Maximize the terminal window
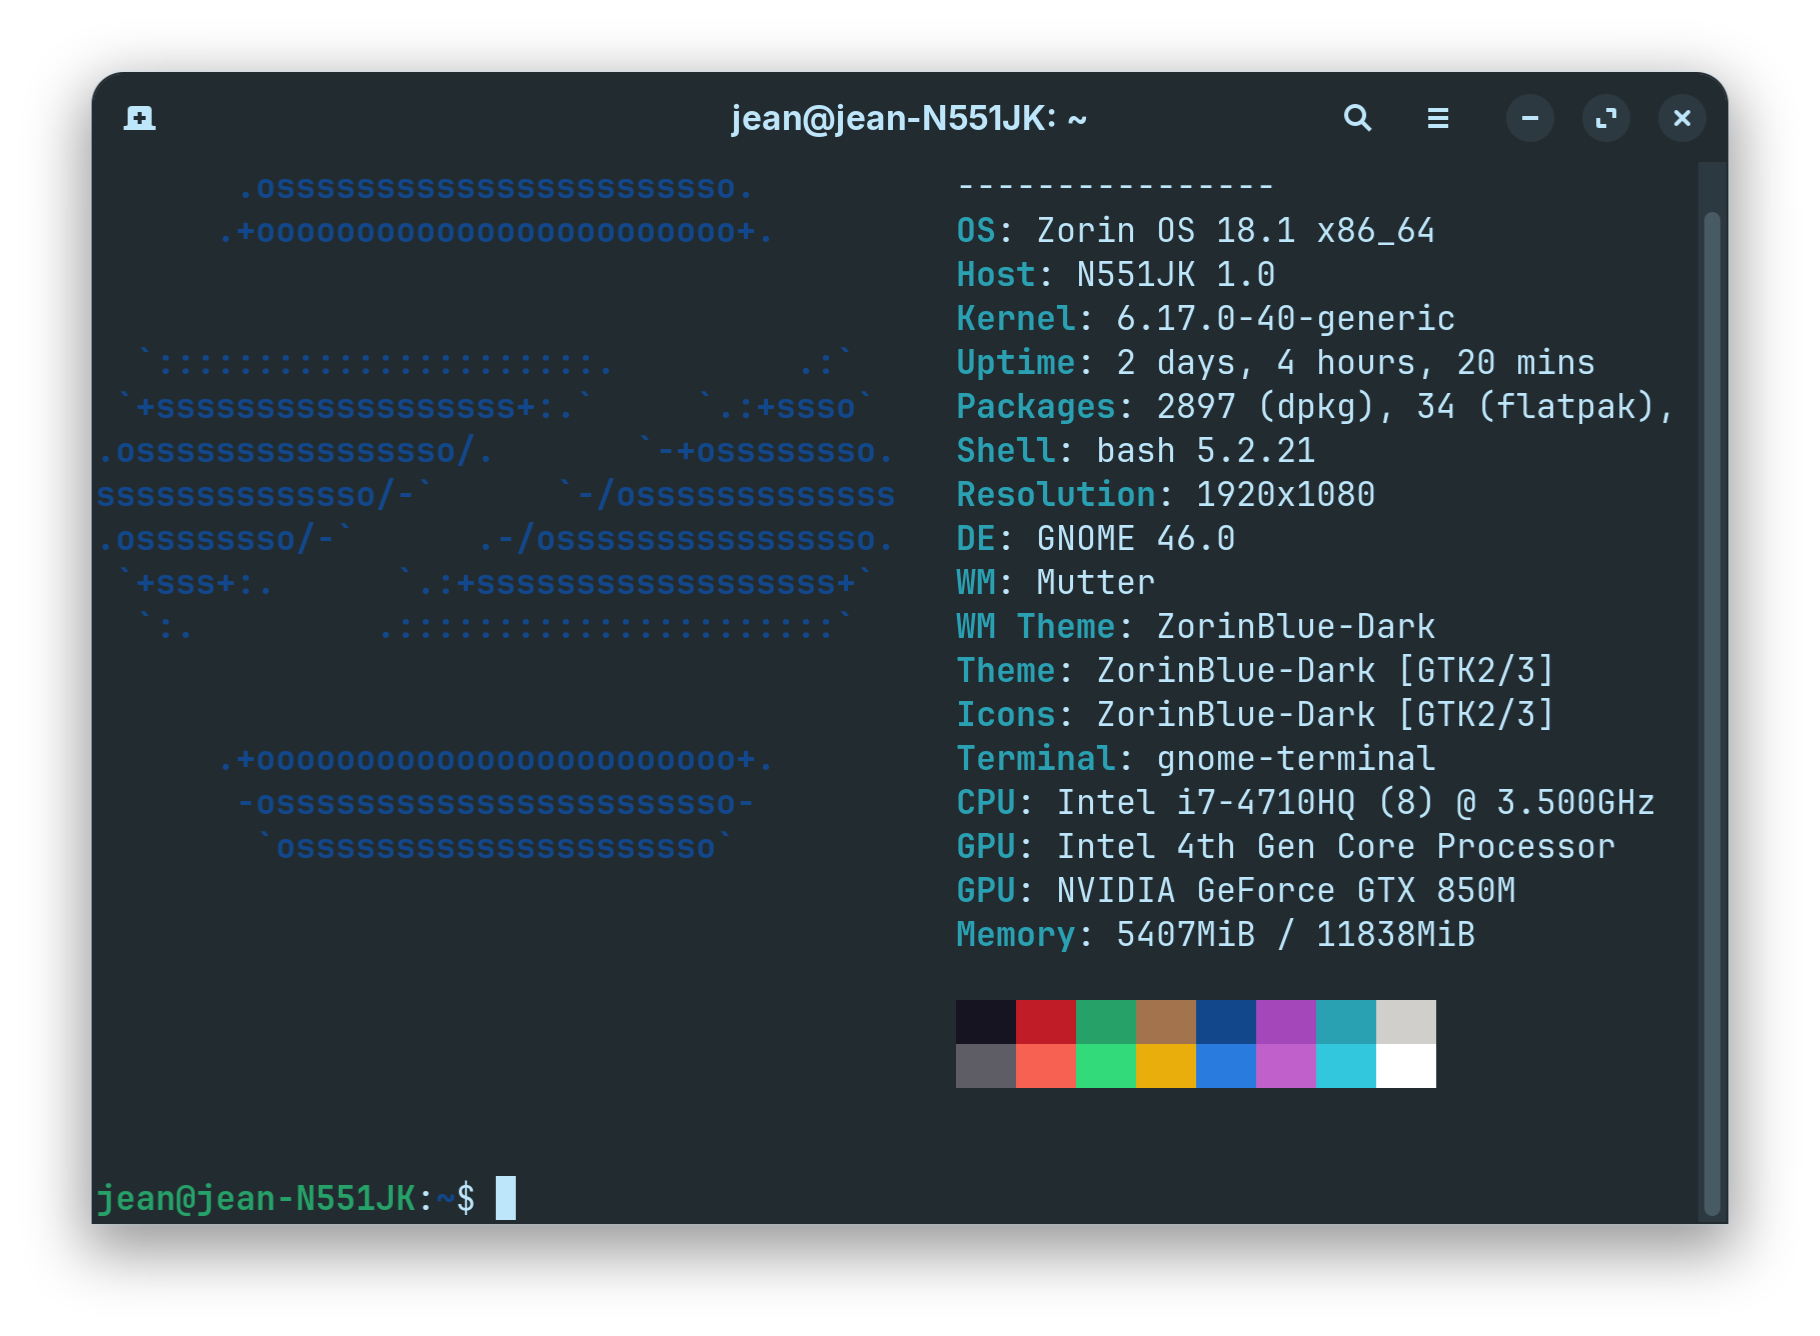1820x1336 pixels. (1606, 118)
